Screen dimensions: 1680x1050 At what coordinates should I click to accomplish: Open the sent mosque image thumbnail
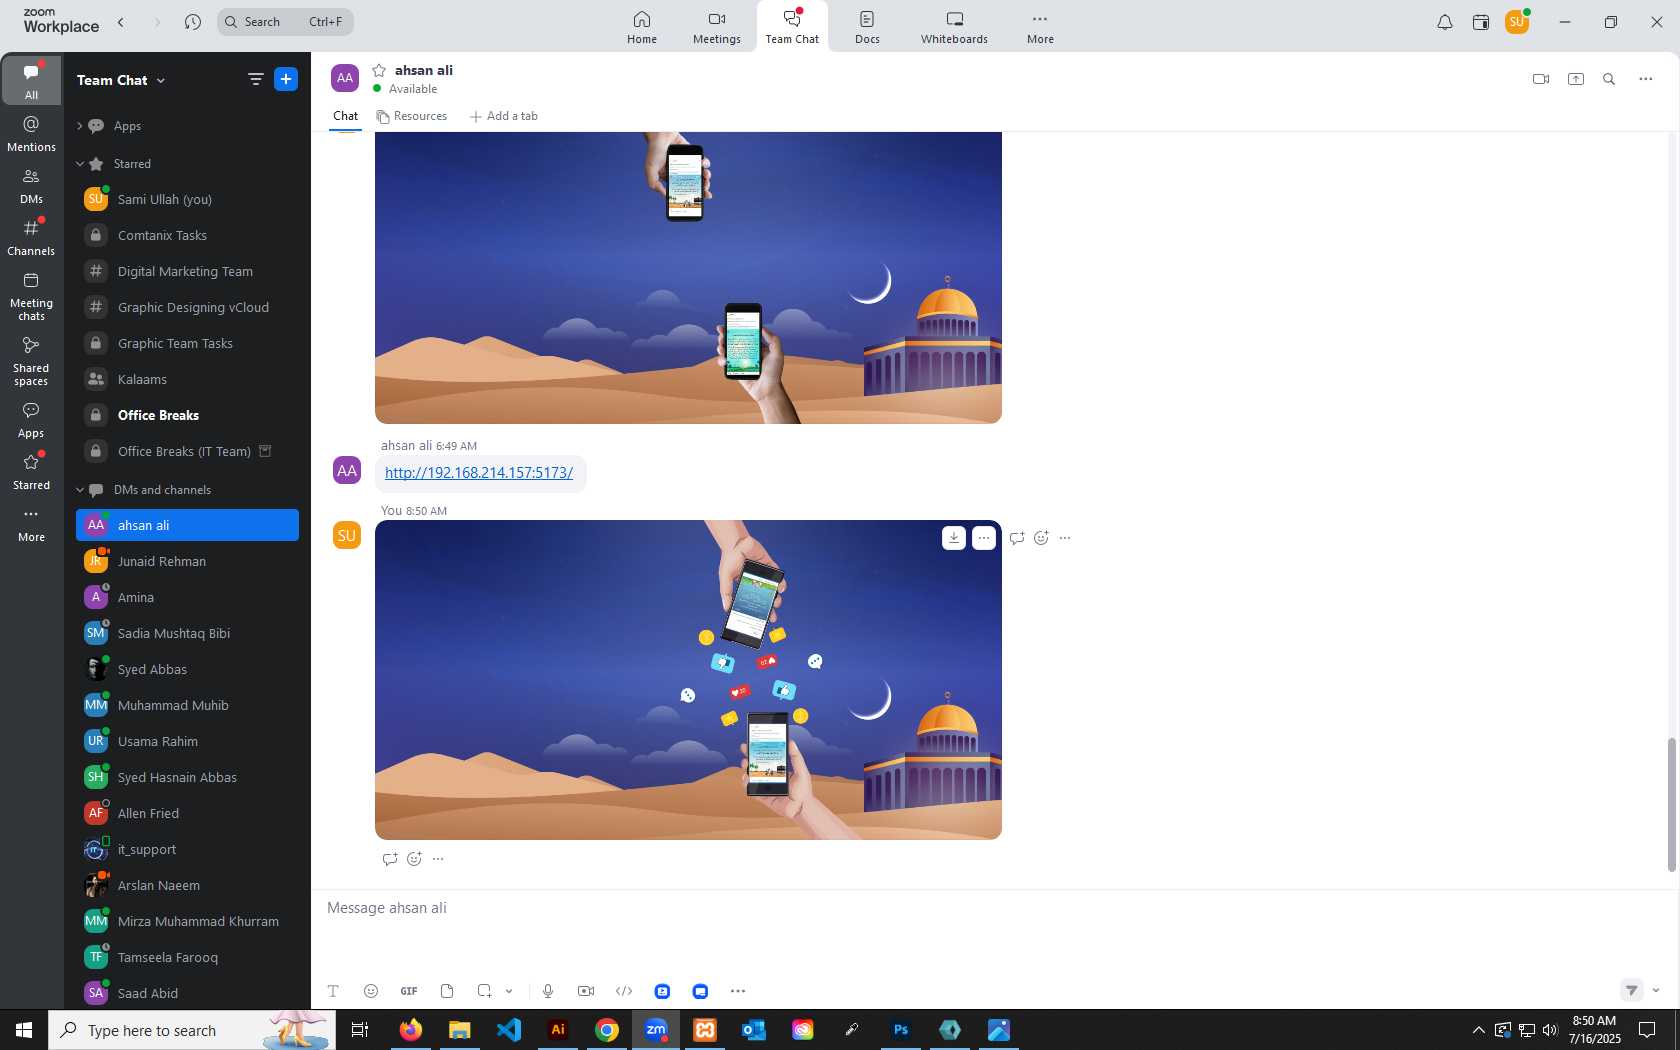coord(688,680)
